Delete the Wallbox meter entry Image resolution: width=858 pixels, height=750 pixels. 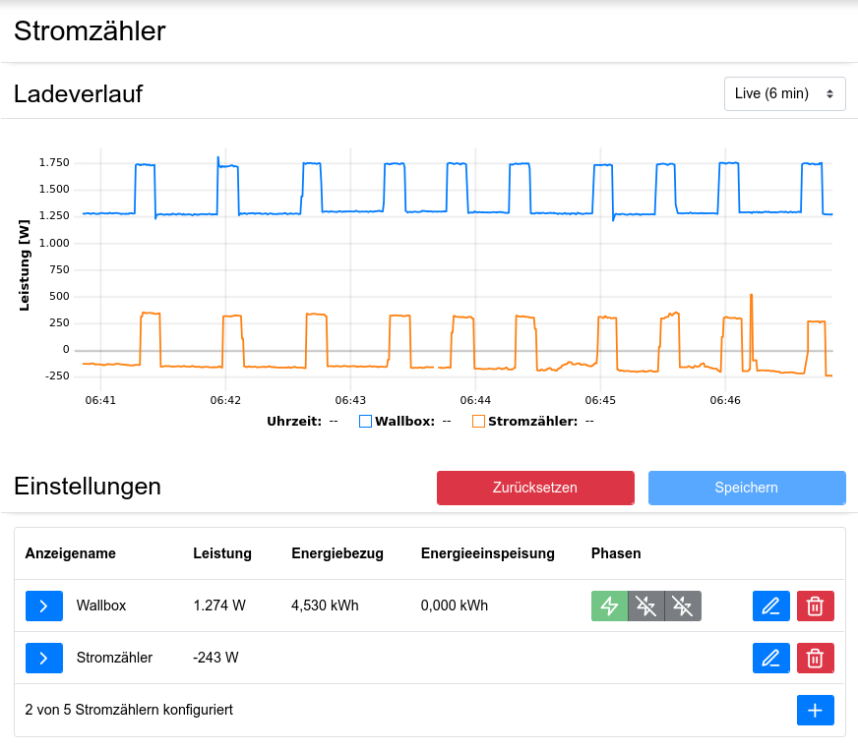point(815,606)
